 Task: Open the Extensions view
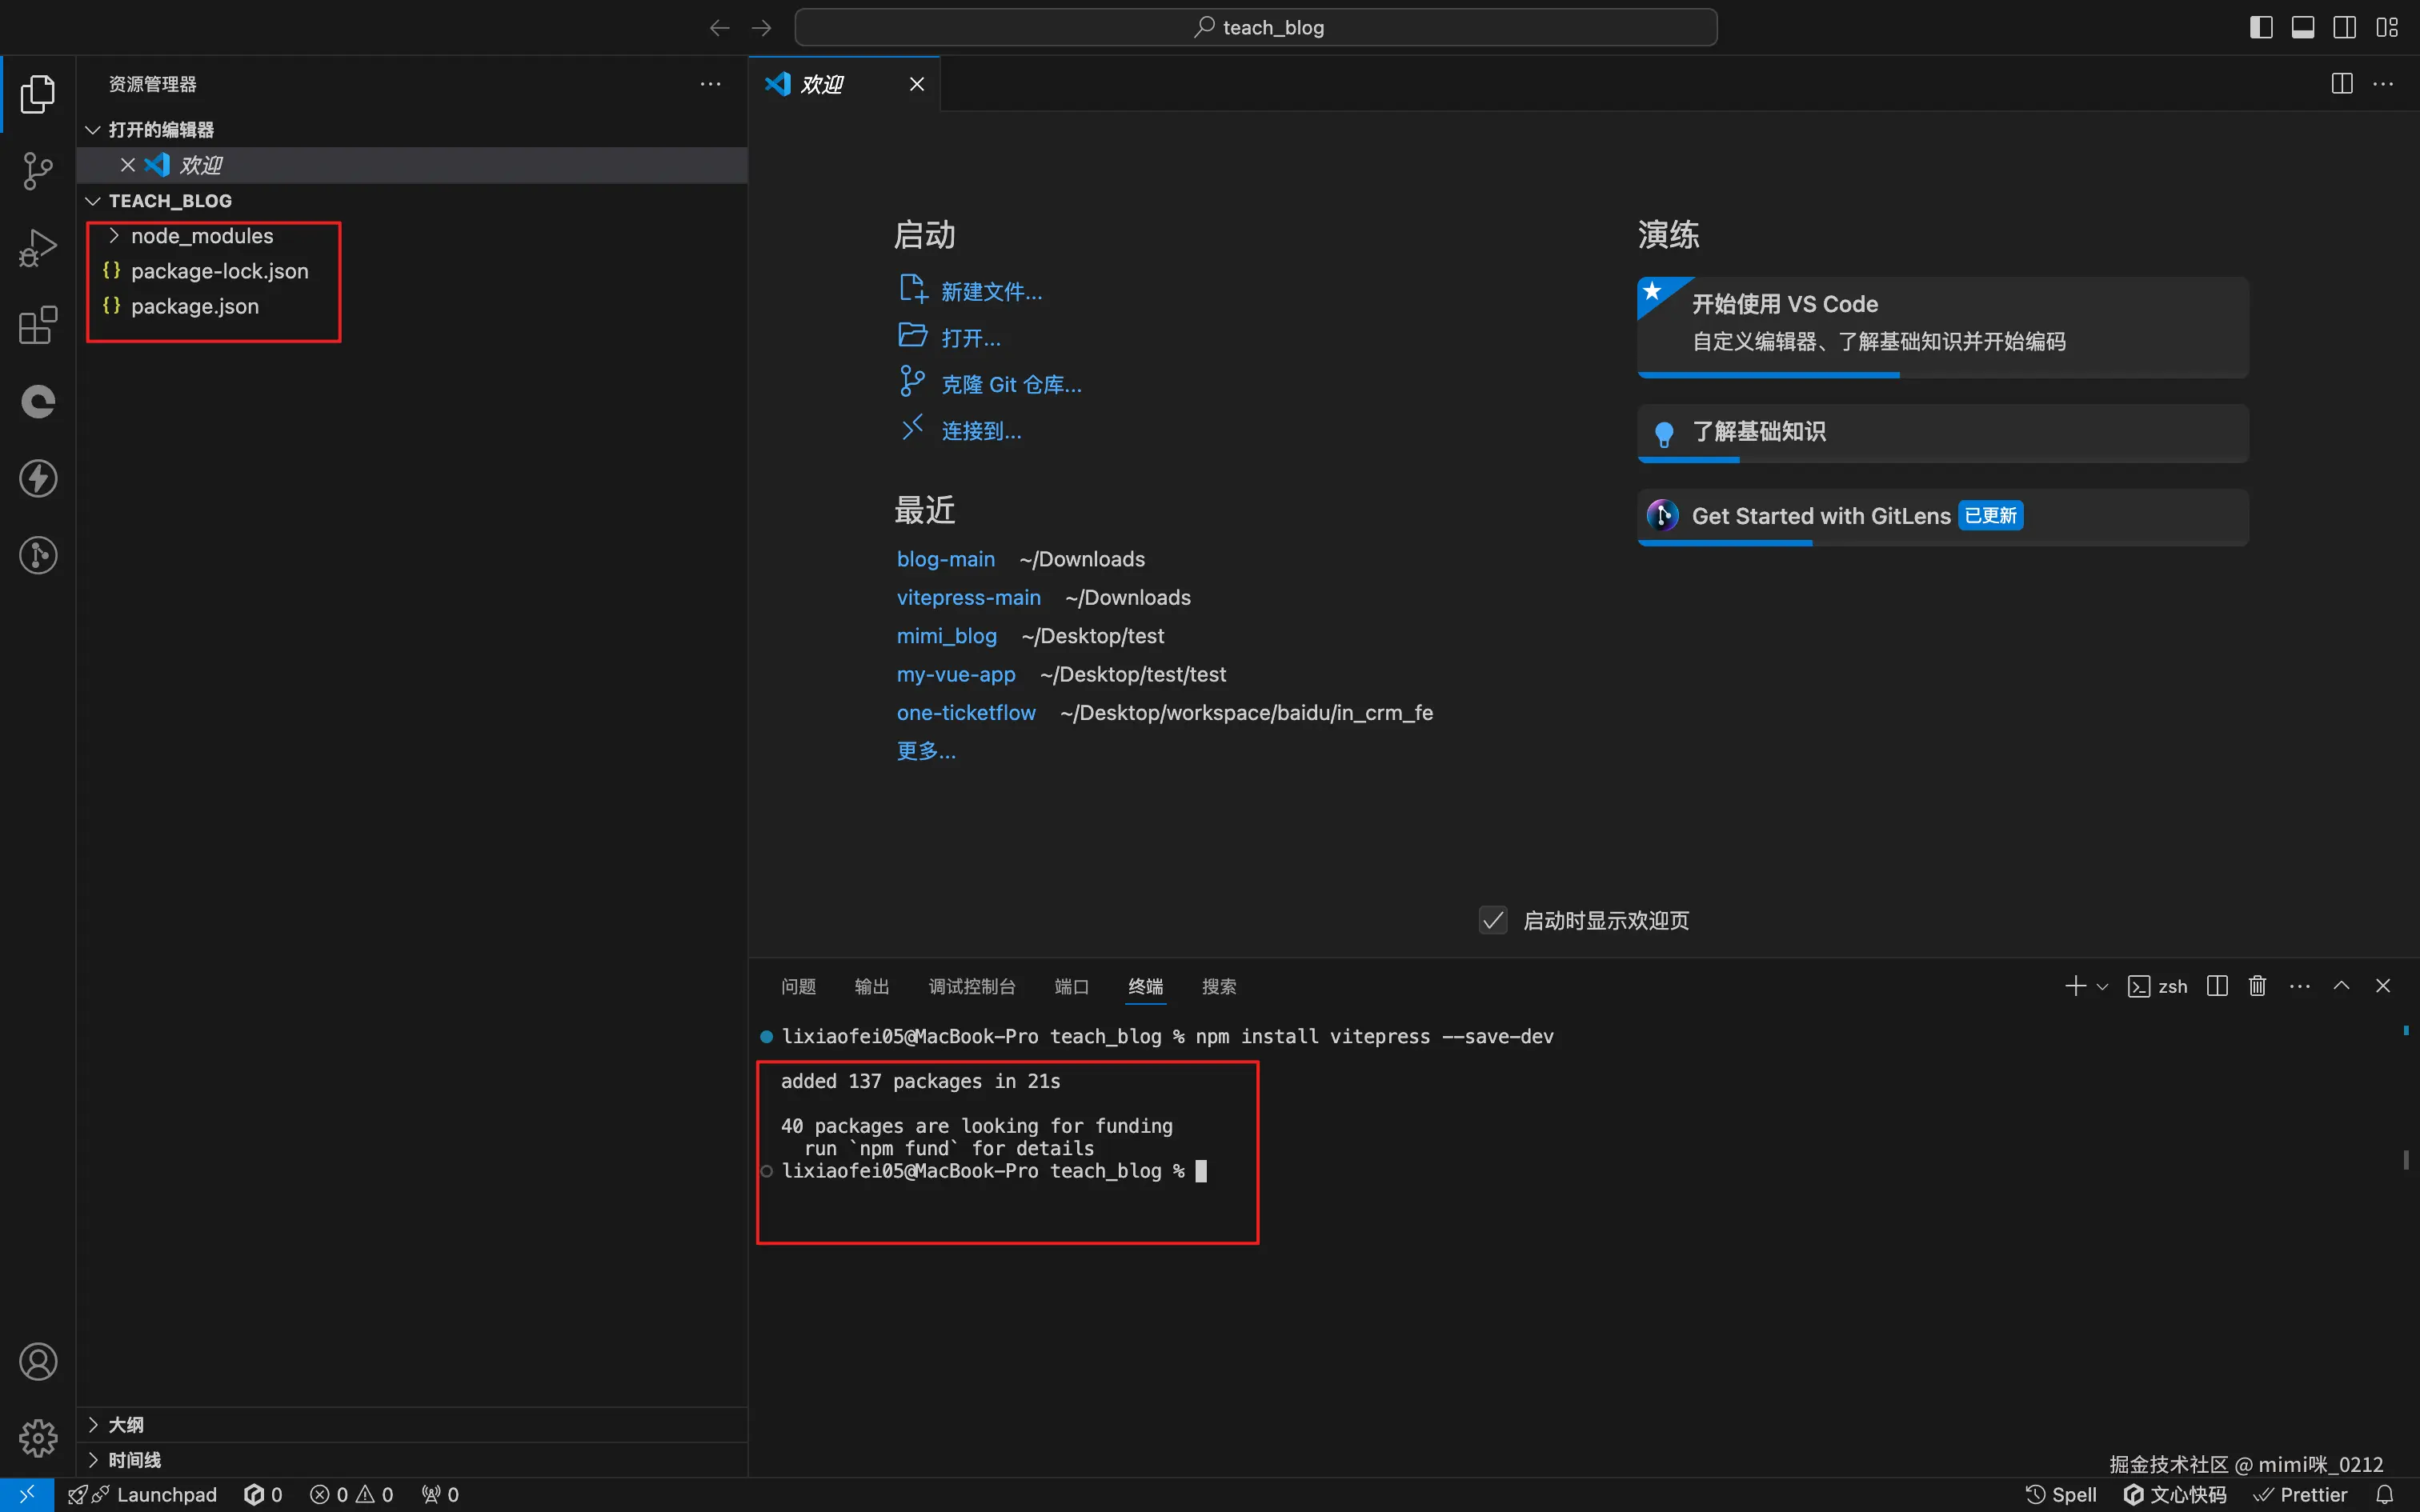(x=38, y=325)
